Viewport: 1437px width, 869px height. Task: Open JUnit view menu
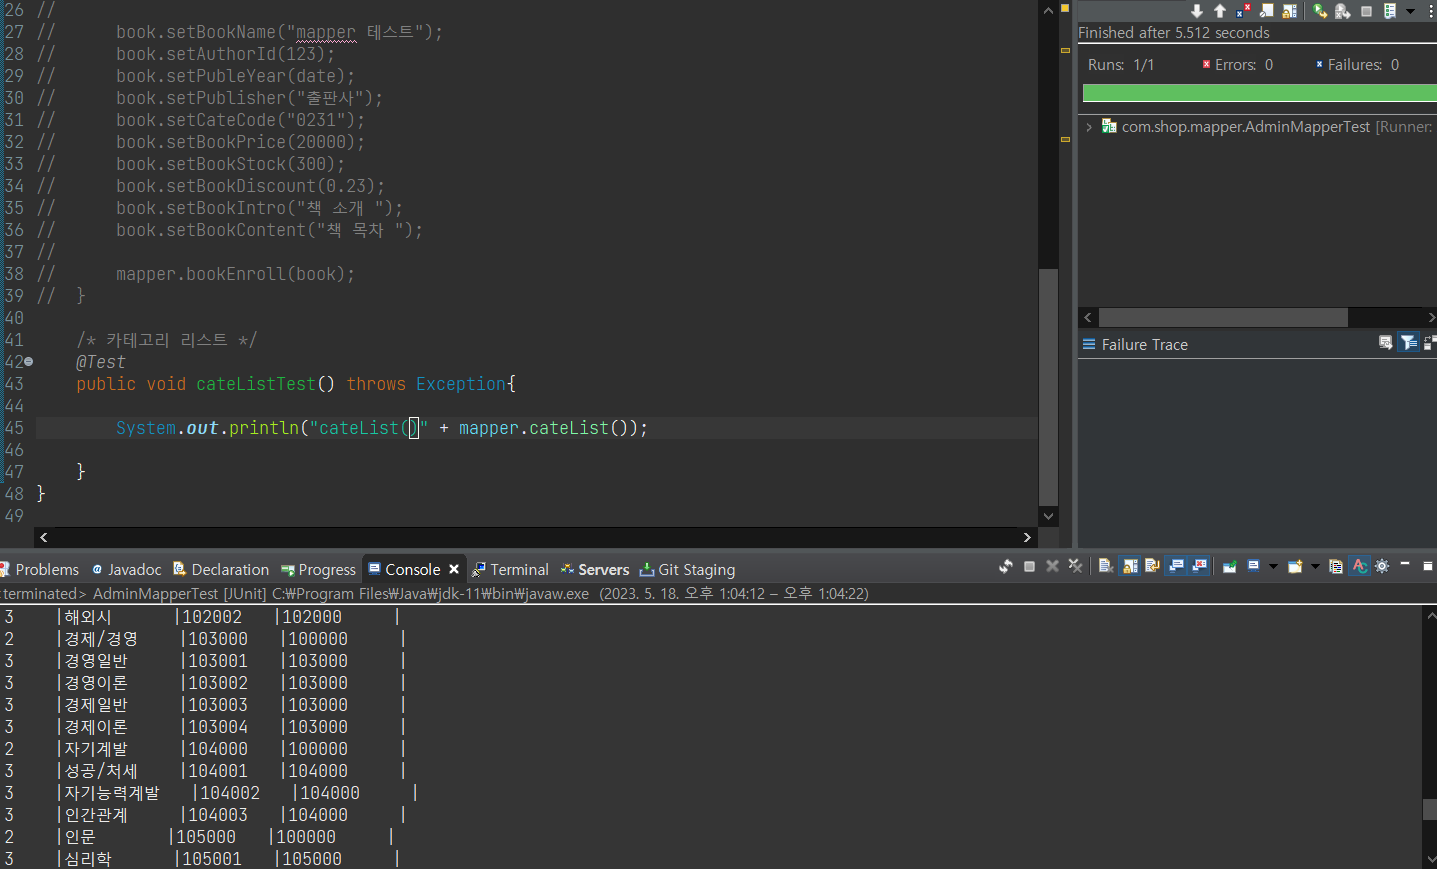[x=1431, y=11]
